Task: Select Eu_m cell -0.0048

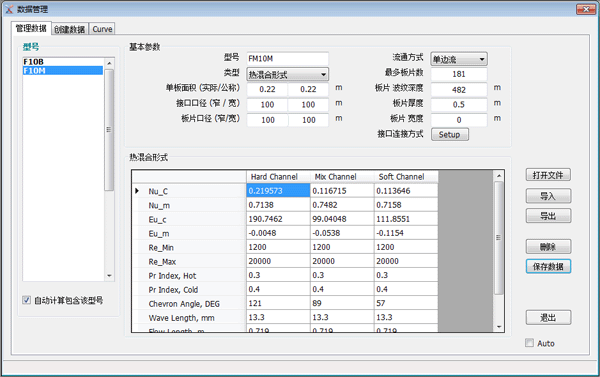Action: coord(278,233)
